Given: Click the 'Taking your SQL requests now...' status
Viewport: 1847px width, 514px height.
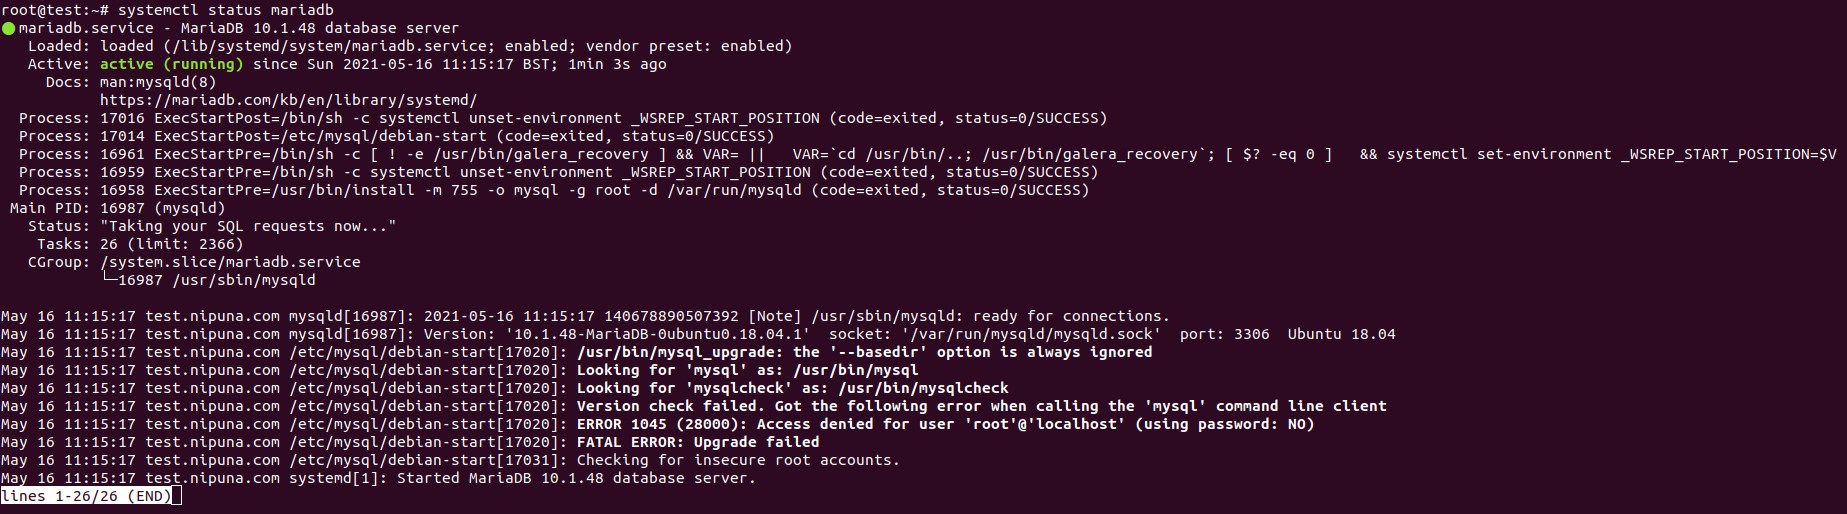Looking at the screenshot, I should tap(248, 226).
